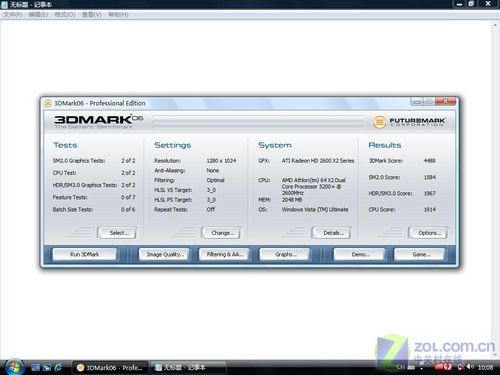Click the Notepad icon in title bar
500x375 pixels.
(4, 5)
